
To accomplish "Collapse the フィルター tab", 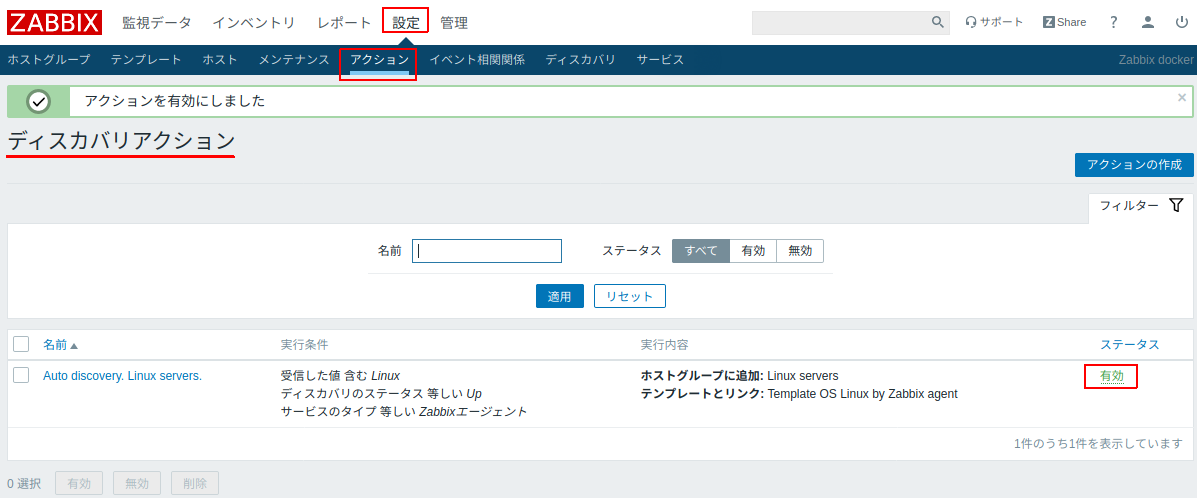I will pos(1141,205).
